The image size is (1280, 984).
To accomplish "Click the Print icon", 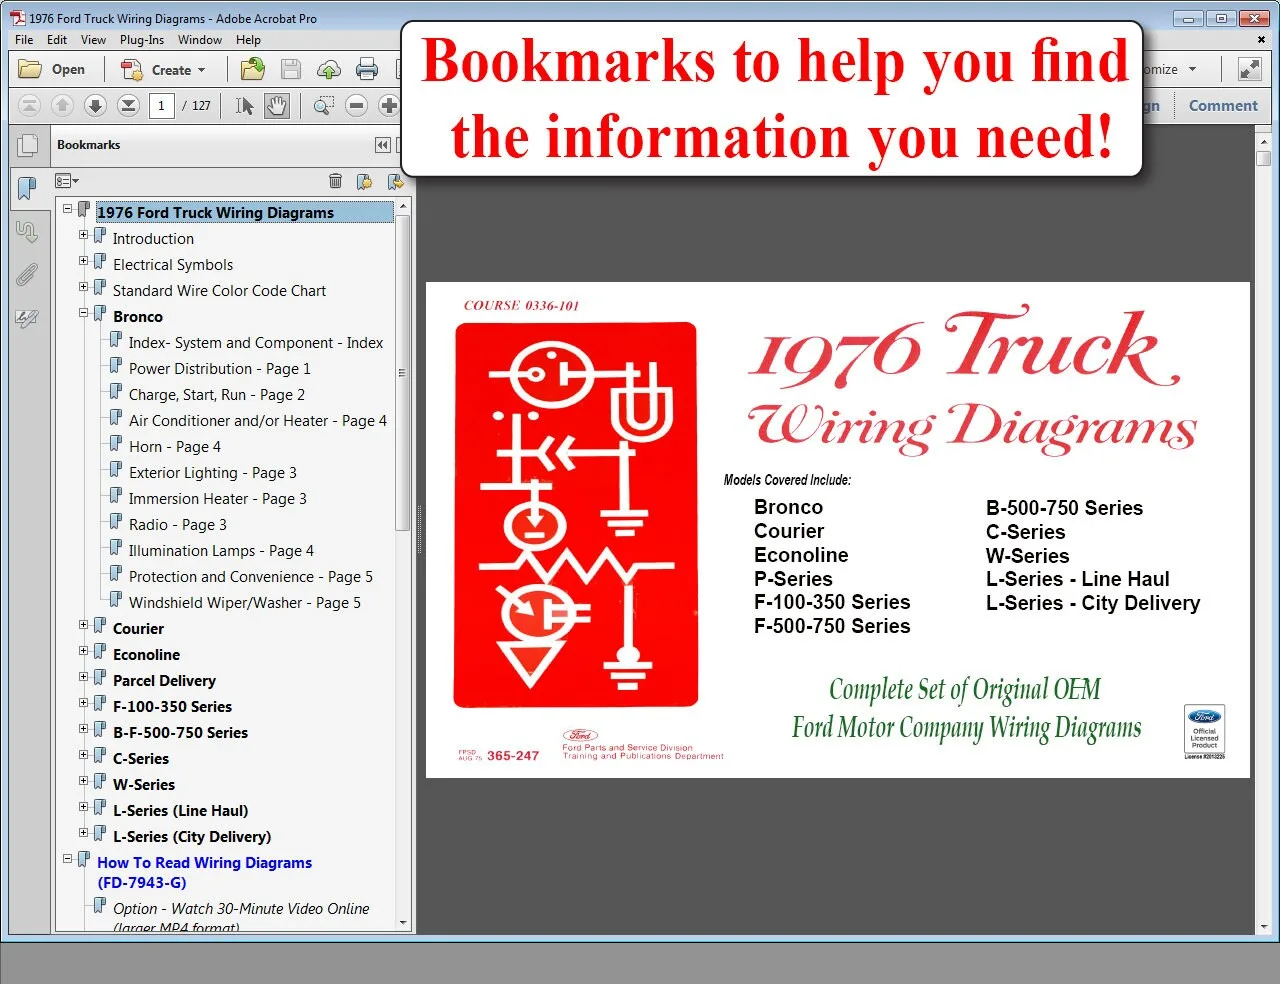I will click(x=367, y=69).
